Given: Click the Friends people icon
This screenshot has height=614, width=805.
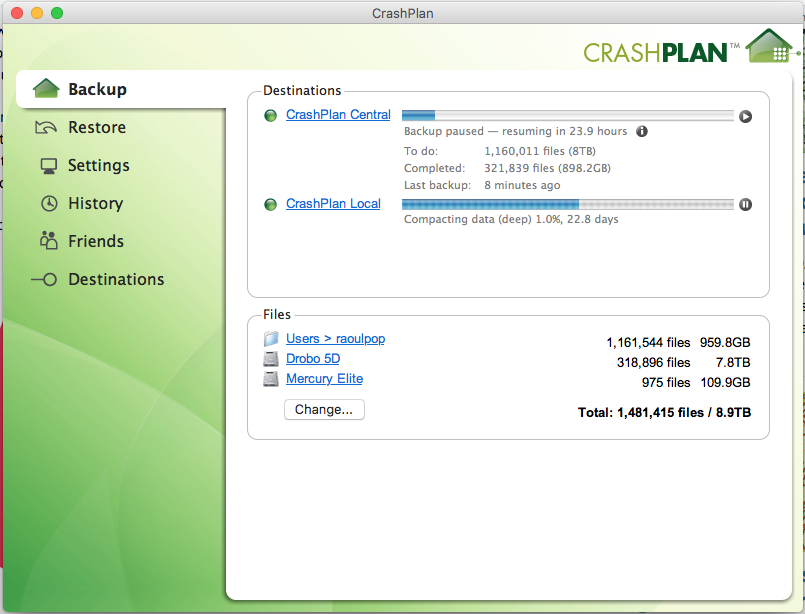Looking at the screenshot, I should 48,241.
